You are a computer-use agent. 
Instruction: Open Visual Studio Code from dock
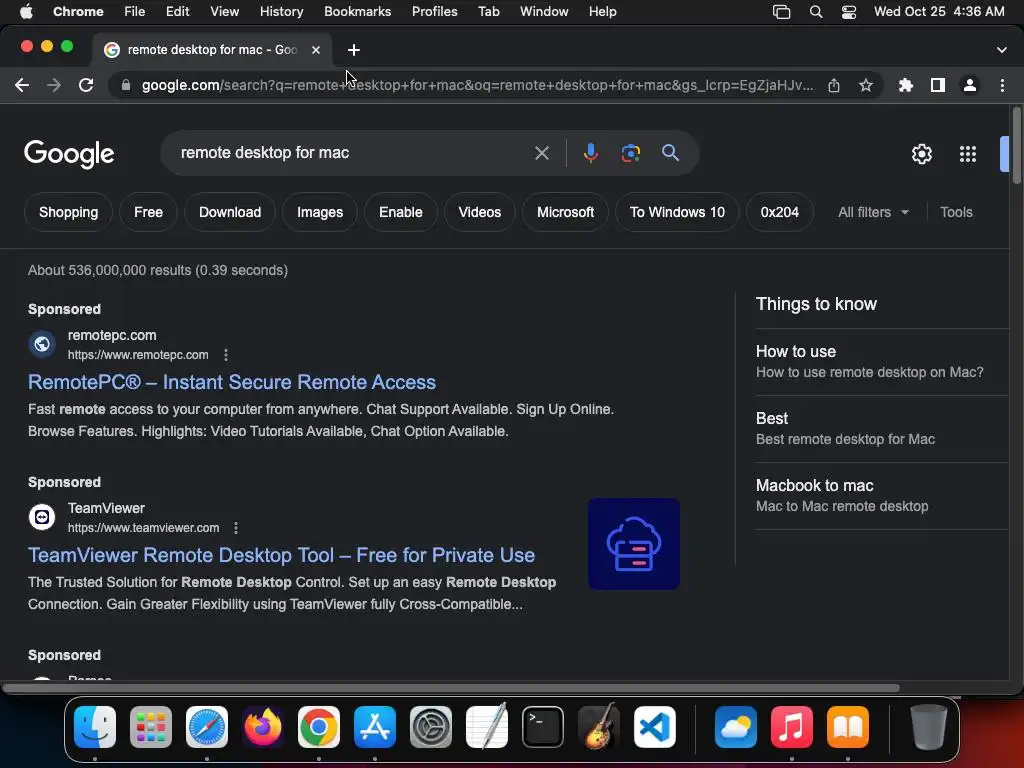coord(655,727)
